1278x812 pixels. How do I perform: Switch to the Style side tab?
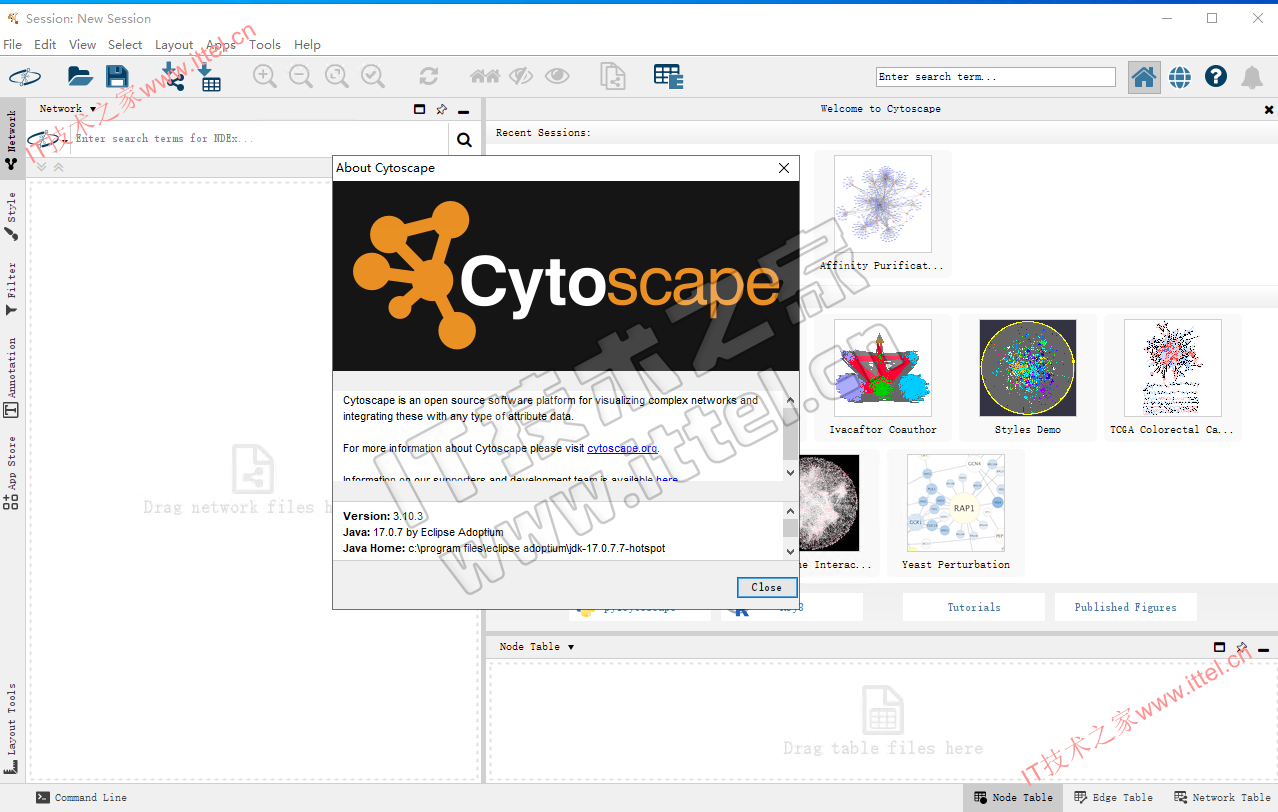11,217
